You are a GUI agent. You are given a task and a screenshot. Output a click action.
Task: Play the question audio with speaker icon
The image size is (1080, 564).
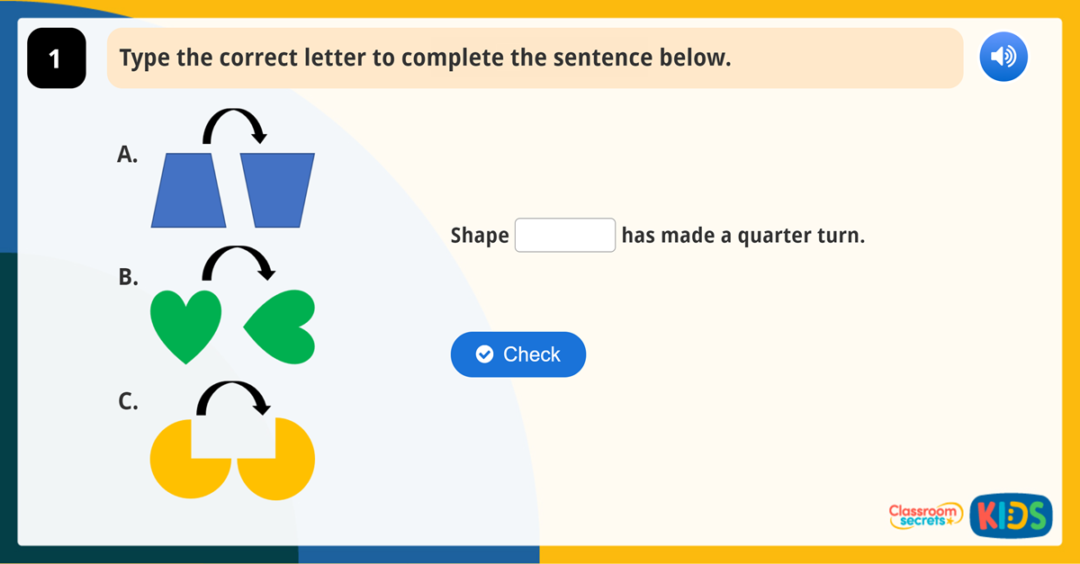pyautogui.click(x=1003, y=58)
